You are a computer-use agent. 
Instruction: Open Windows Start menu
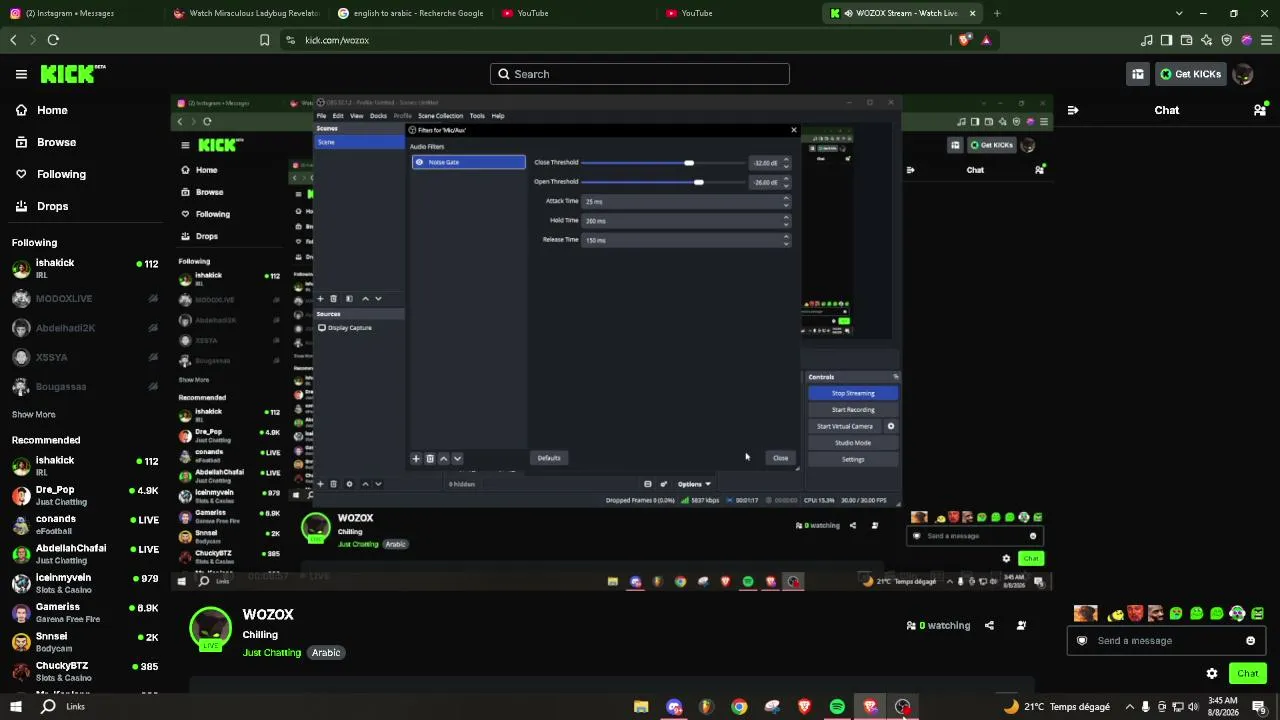pyautogui.click(x=16, y=707)
